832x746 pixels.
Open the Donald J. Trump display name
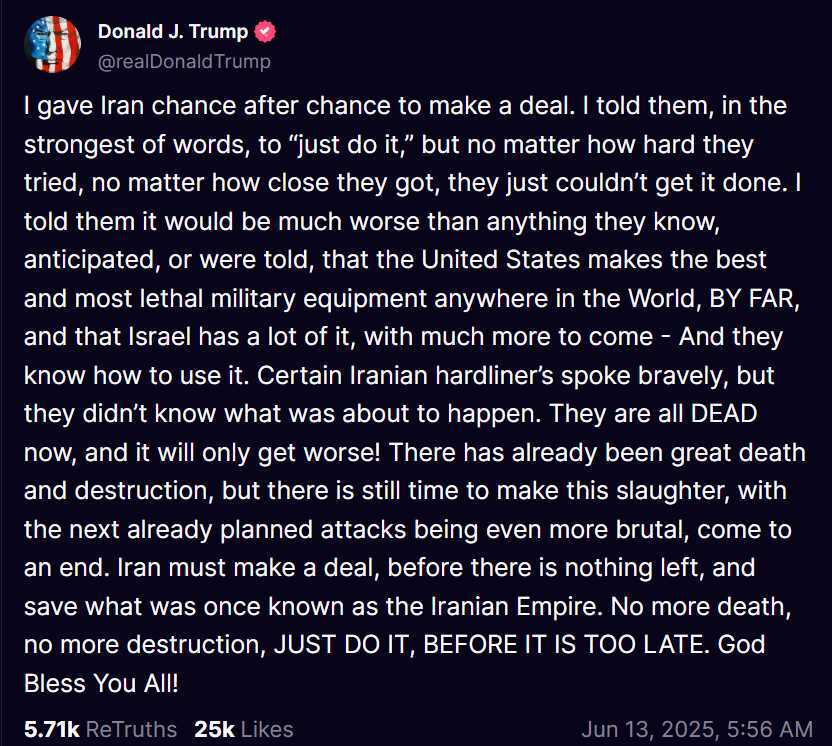[173, 32]
